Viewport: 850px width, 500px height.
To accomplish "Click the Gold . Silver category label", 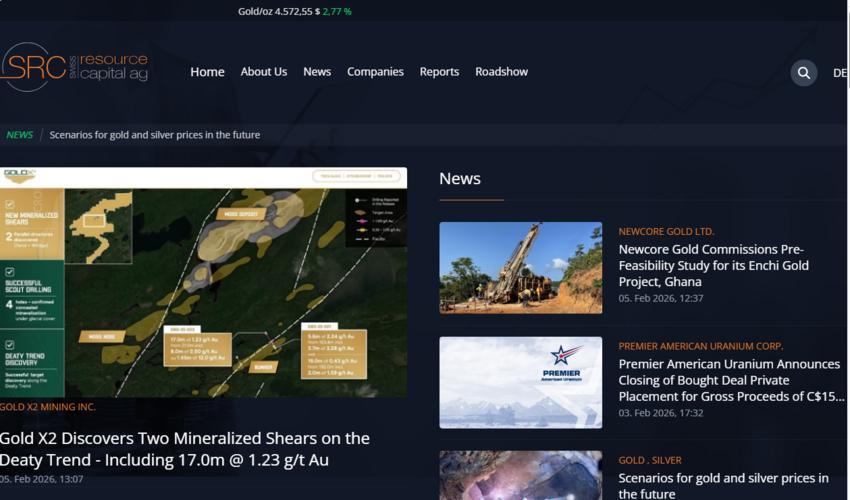I will [649, 461].
